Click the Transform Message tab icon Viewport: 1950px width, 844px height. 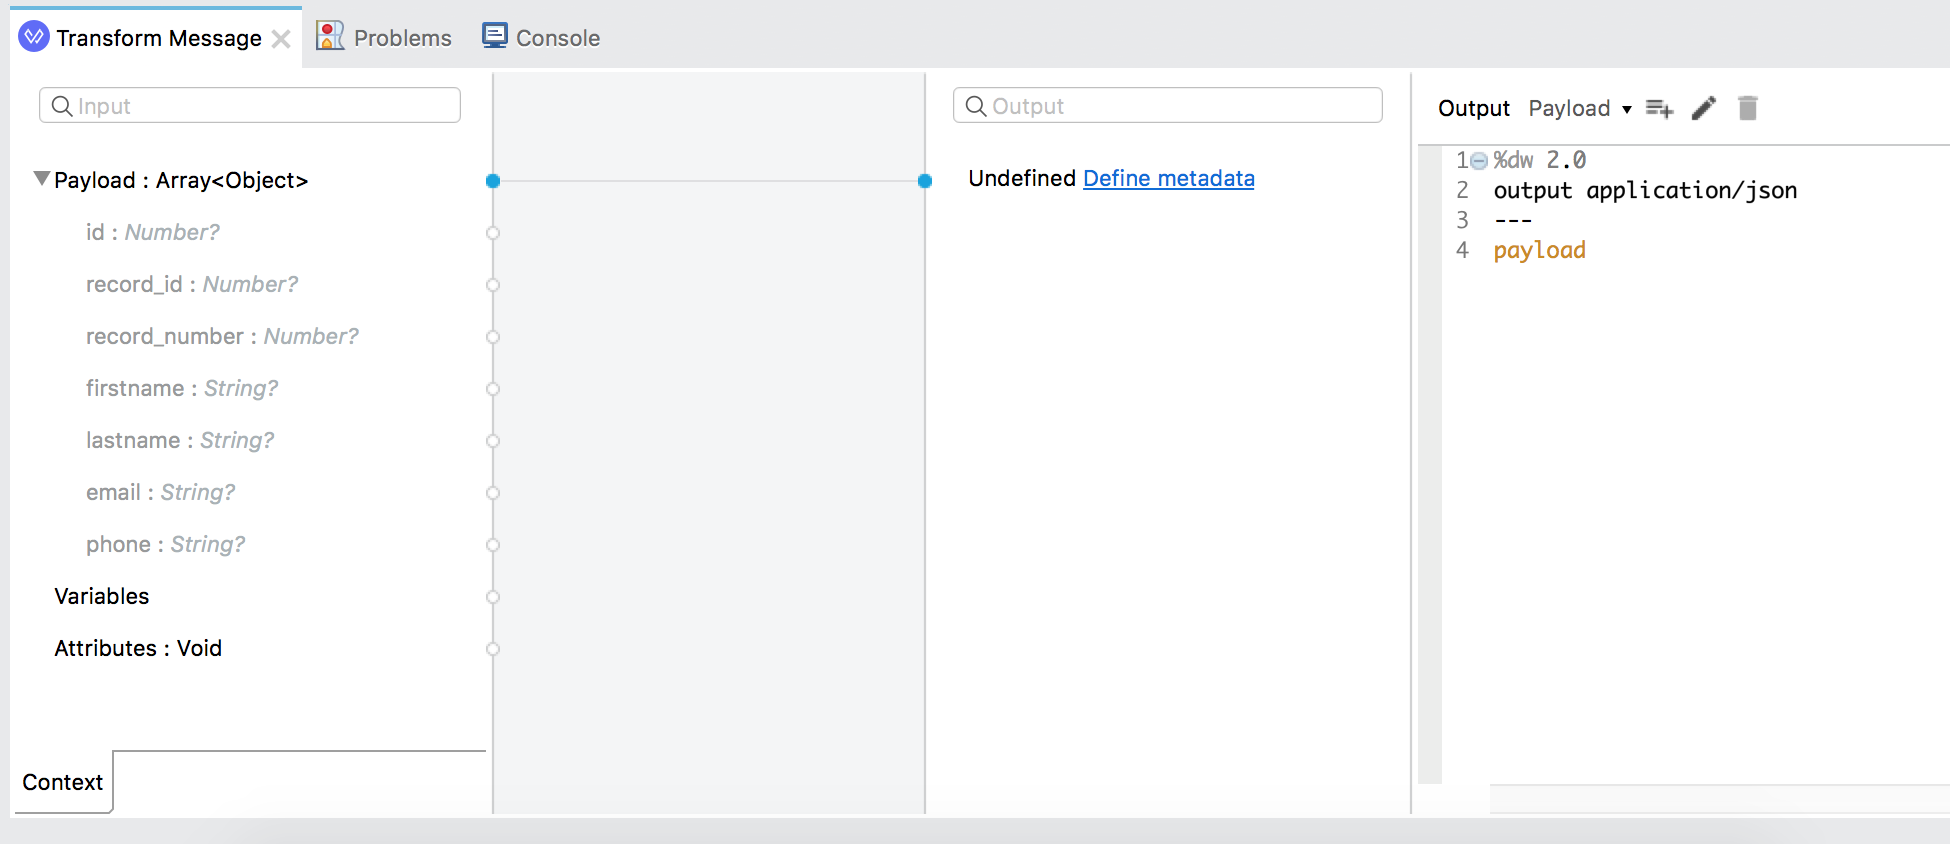(x=34, y=37)
